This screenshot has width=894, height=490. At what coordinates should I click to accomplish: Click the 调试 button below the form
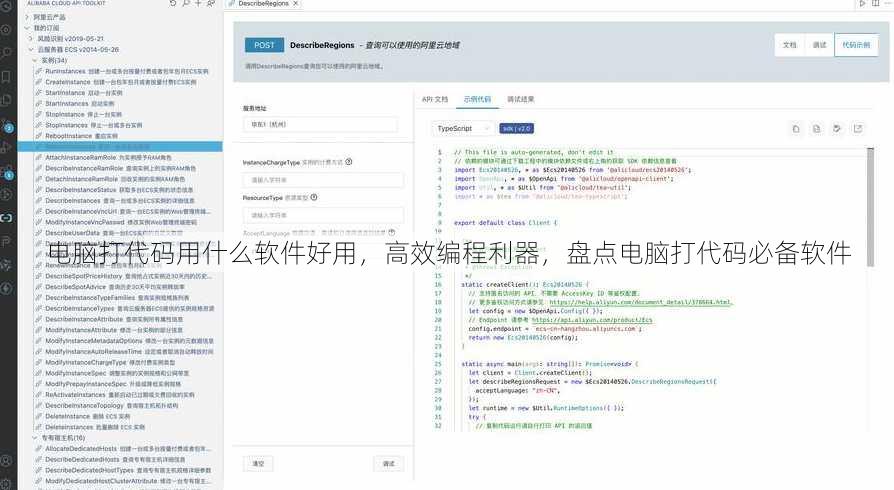[x=389, y=464]
